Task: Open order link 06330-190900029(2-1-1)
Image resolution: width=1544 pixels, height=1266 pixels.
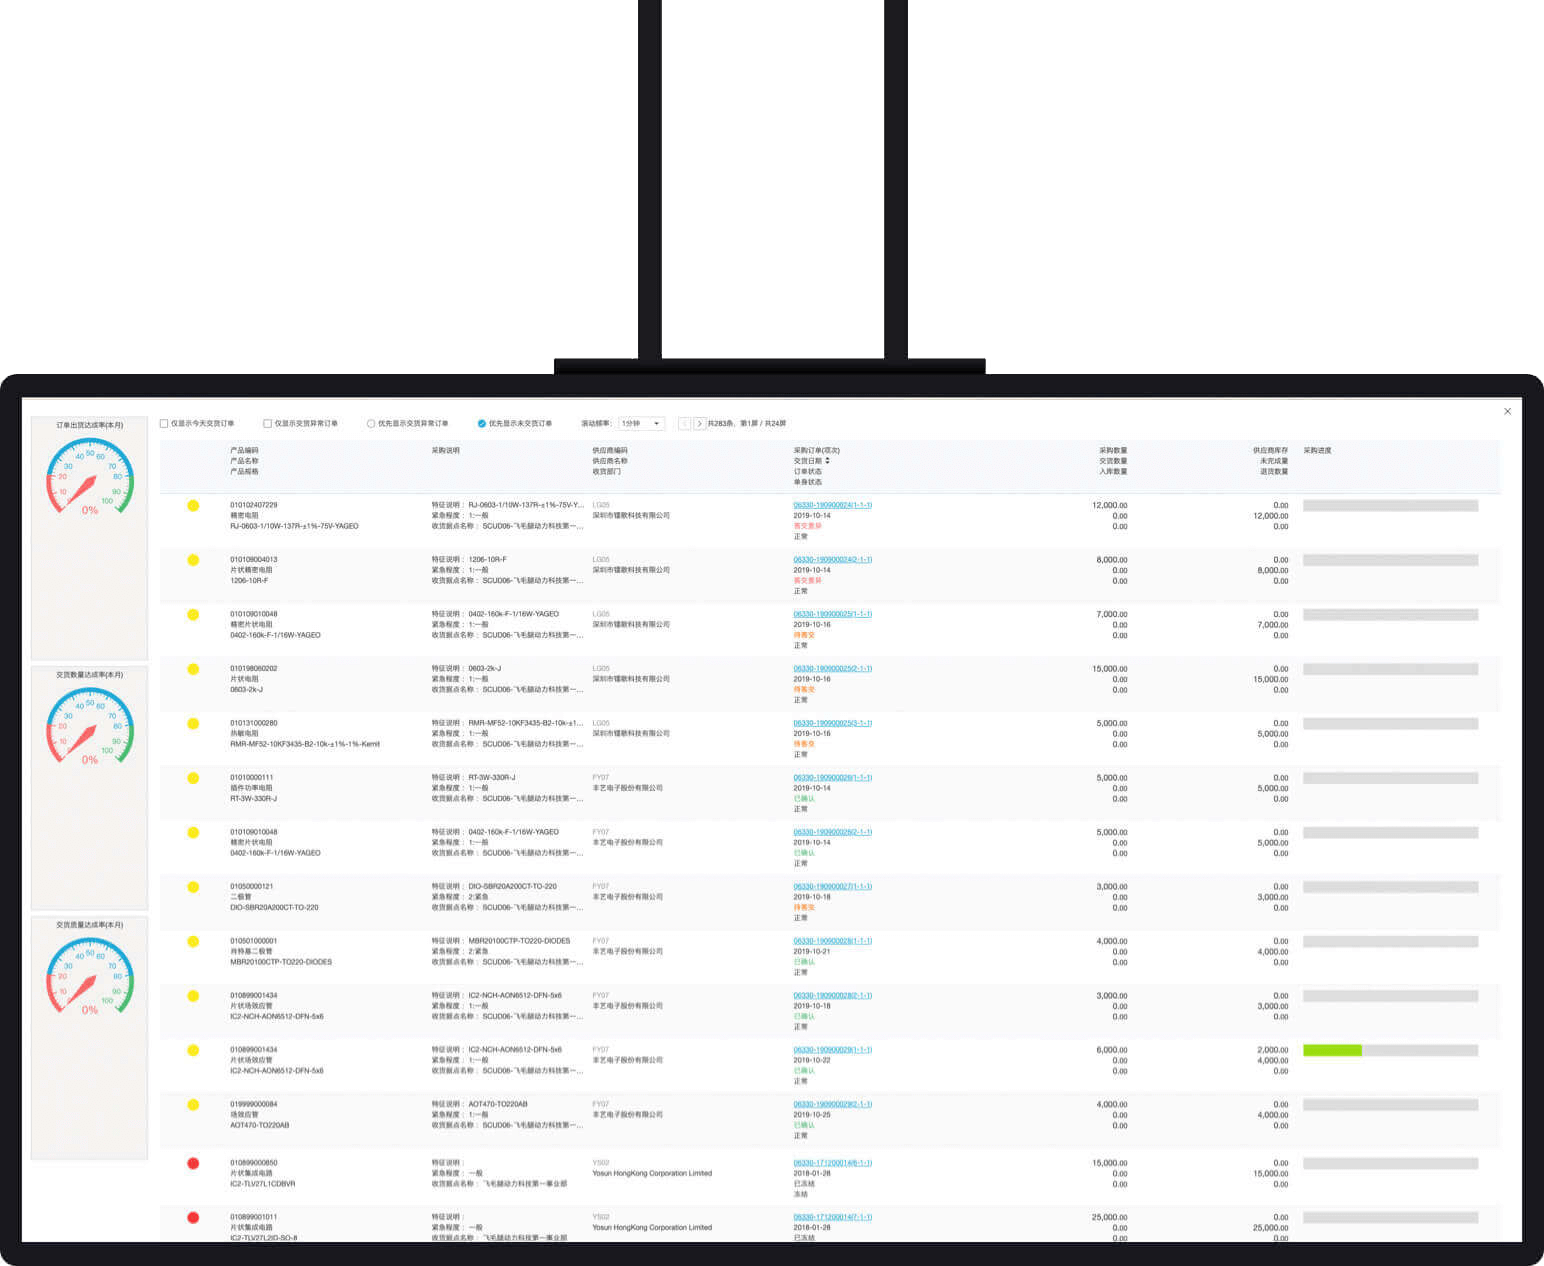Action: click(x=832, y=1105)
